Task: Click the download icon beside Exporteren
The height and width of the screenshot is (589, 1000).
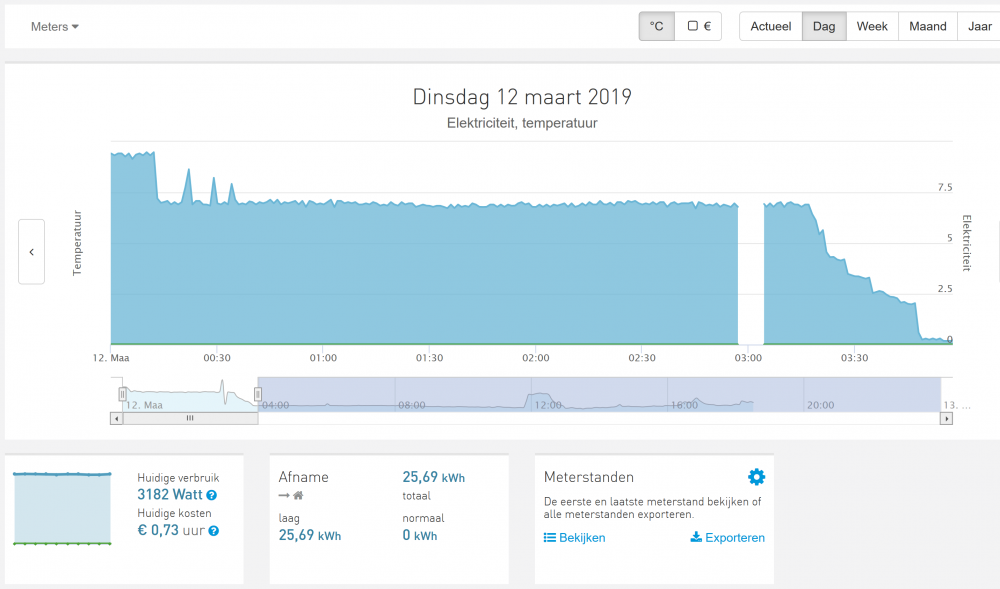Action: pyautogui.click(x=696, y=538)
